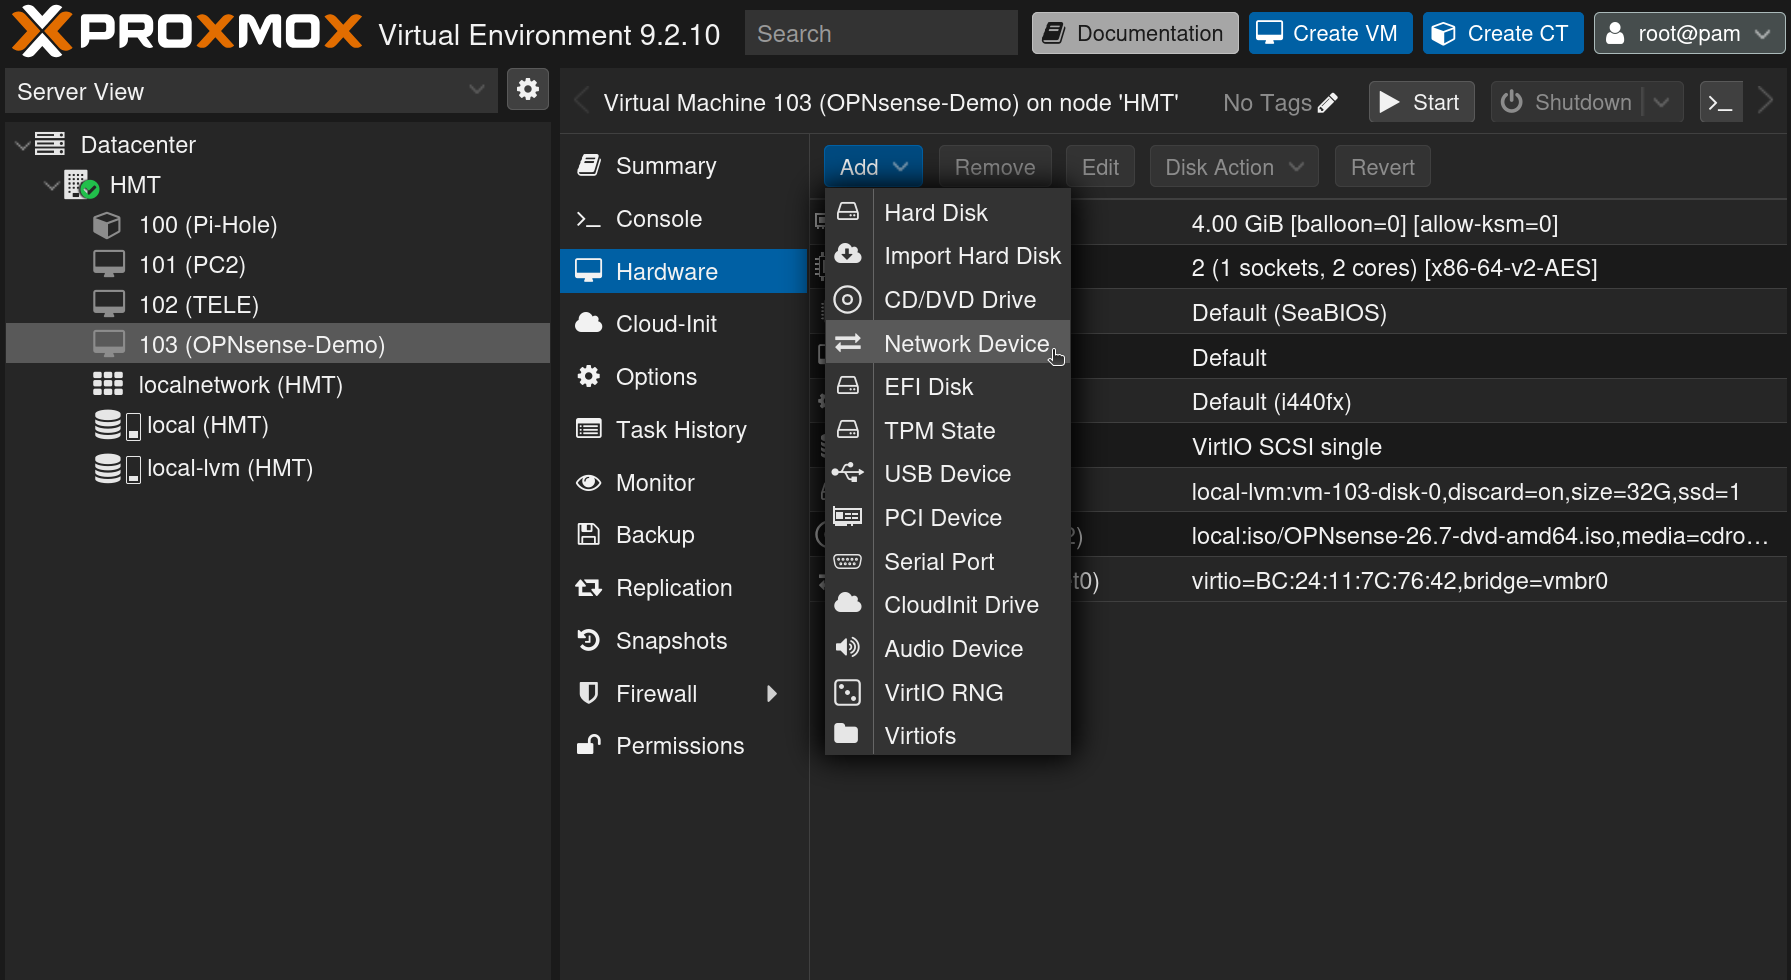Viewport: 1791px width, 980px height.
Task: Open the Backup tab
Action: (x=683, y=535)
